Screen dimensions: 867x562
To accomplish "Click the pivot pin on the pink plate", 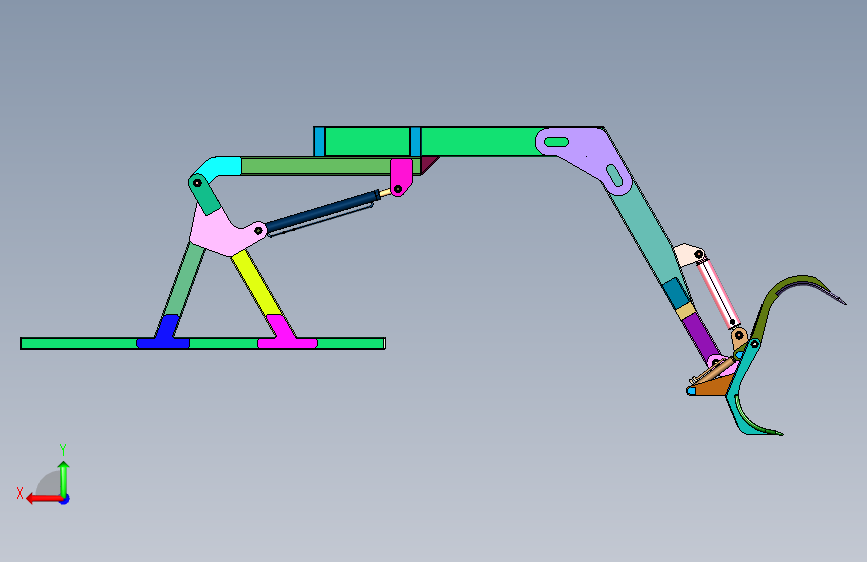I will click(x=258, y=230).
